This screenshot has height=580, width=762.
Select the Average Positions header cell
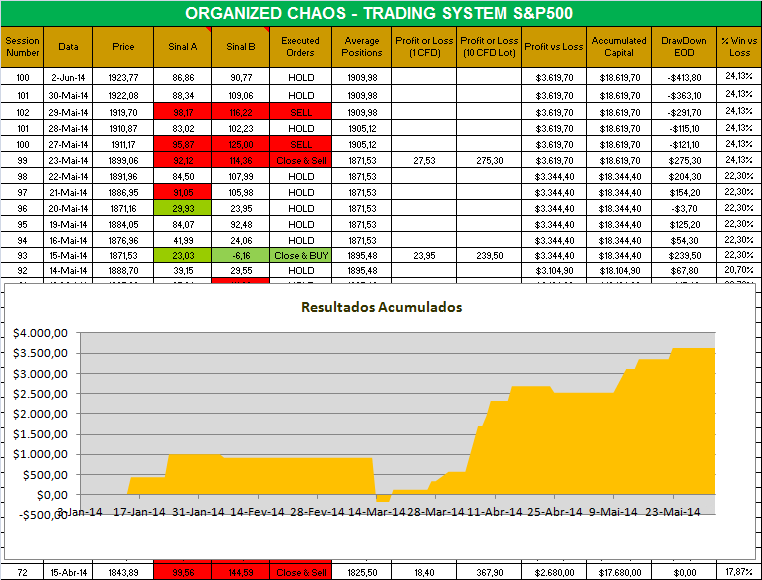362,47
